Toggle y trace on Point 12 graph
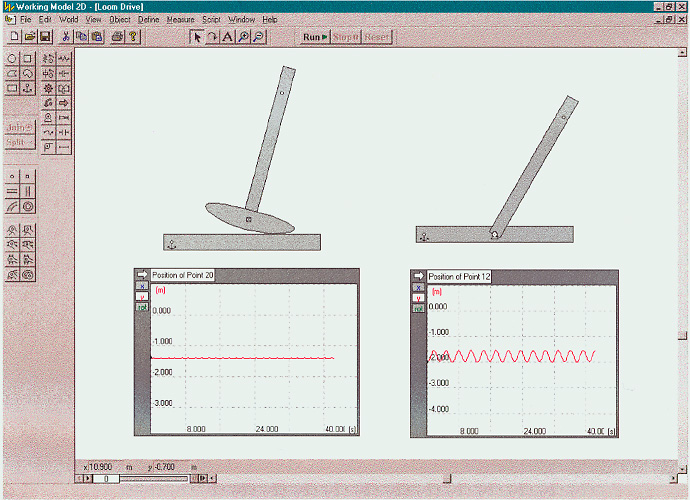This screenshot has width=690, height=500. point(417,298)
